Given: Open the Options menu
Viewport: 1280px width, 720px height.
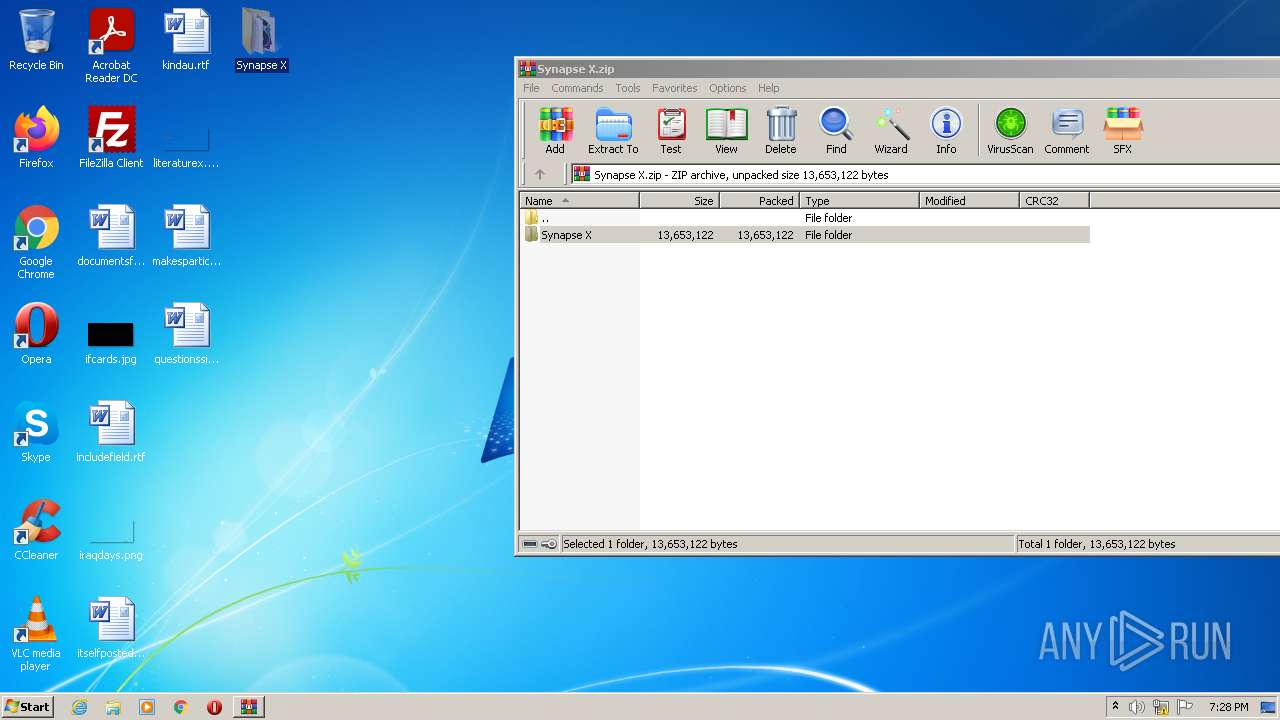Looking at the screenshot, I should pyautogui.click(x=728, y=88).
